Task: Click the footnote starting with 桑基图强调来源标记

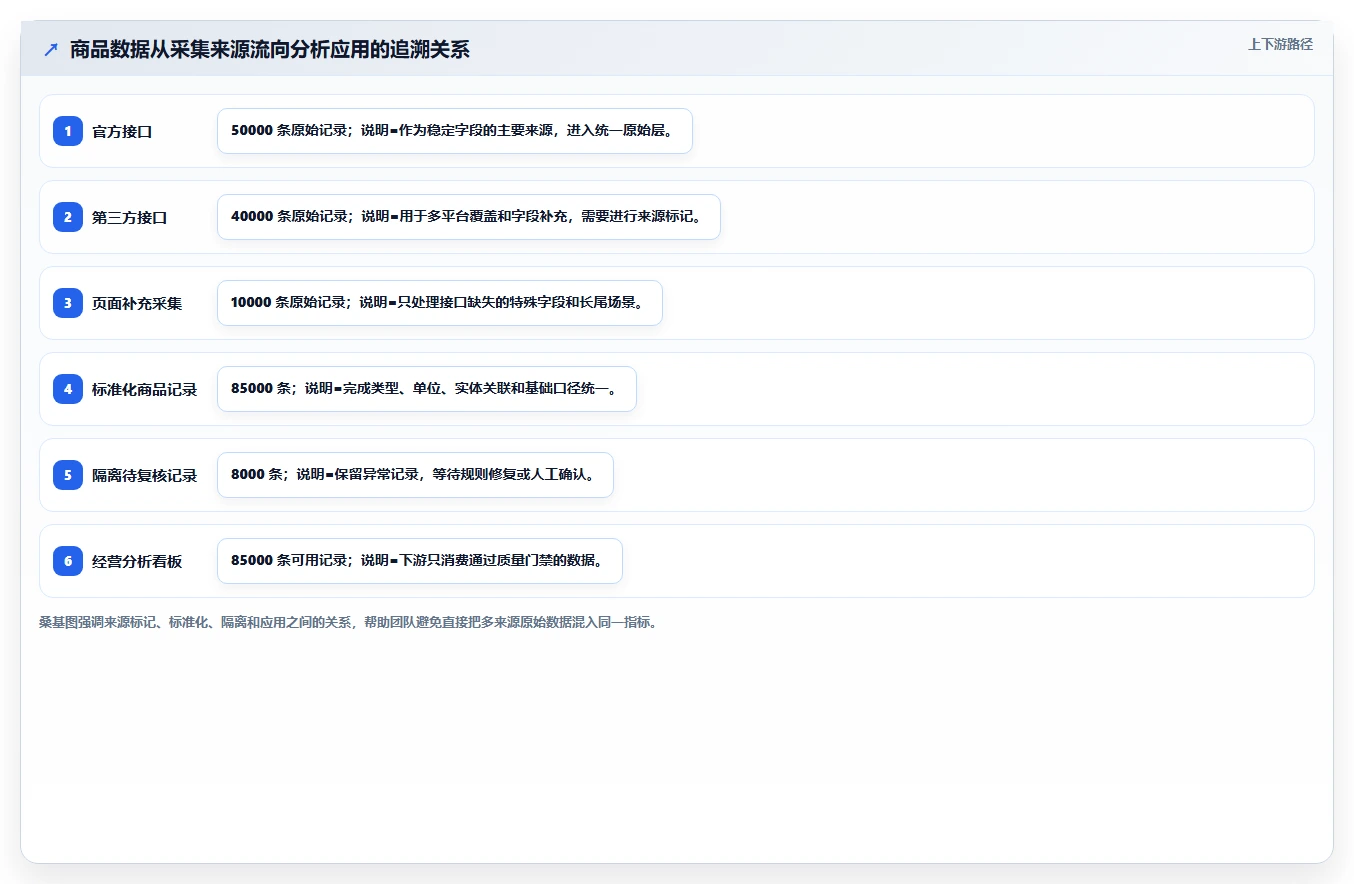Action: (x=348, y=622)
